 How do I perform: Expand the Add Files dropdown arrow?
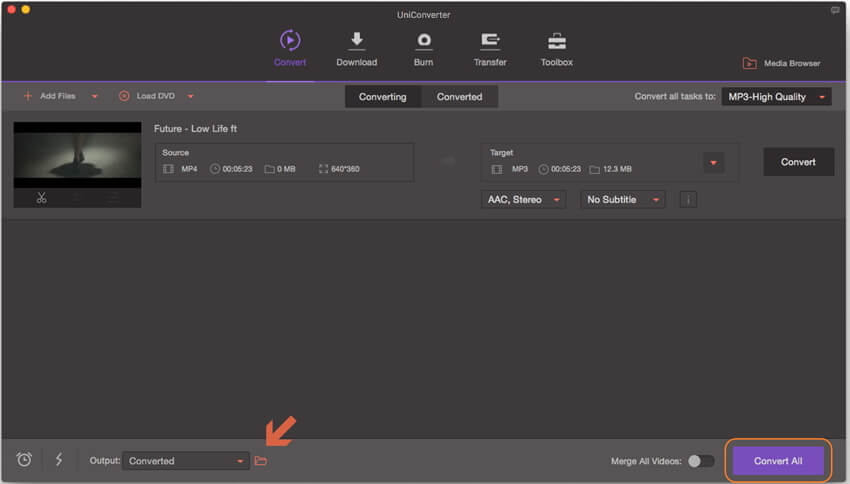coord(95,96)
